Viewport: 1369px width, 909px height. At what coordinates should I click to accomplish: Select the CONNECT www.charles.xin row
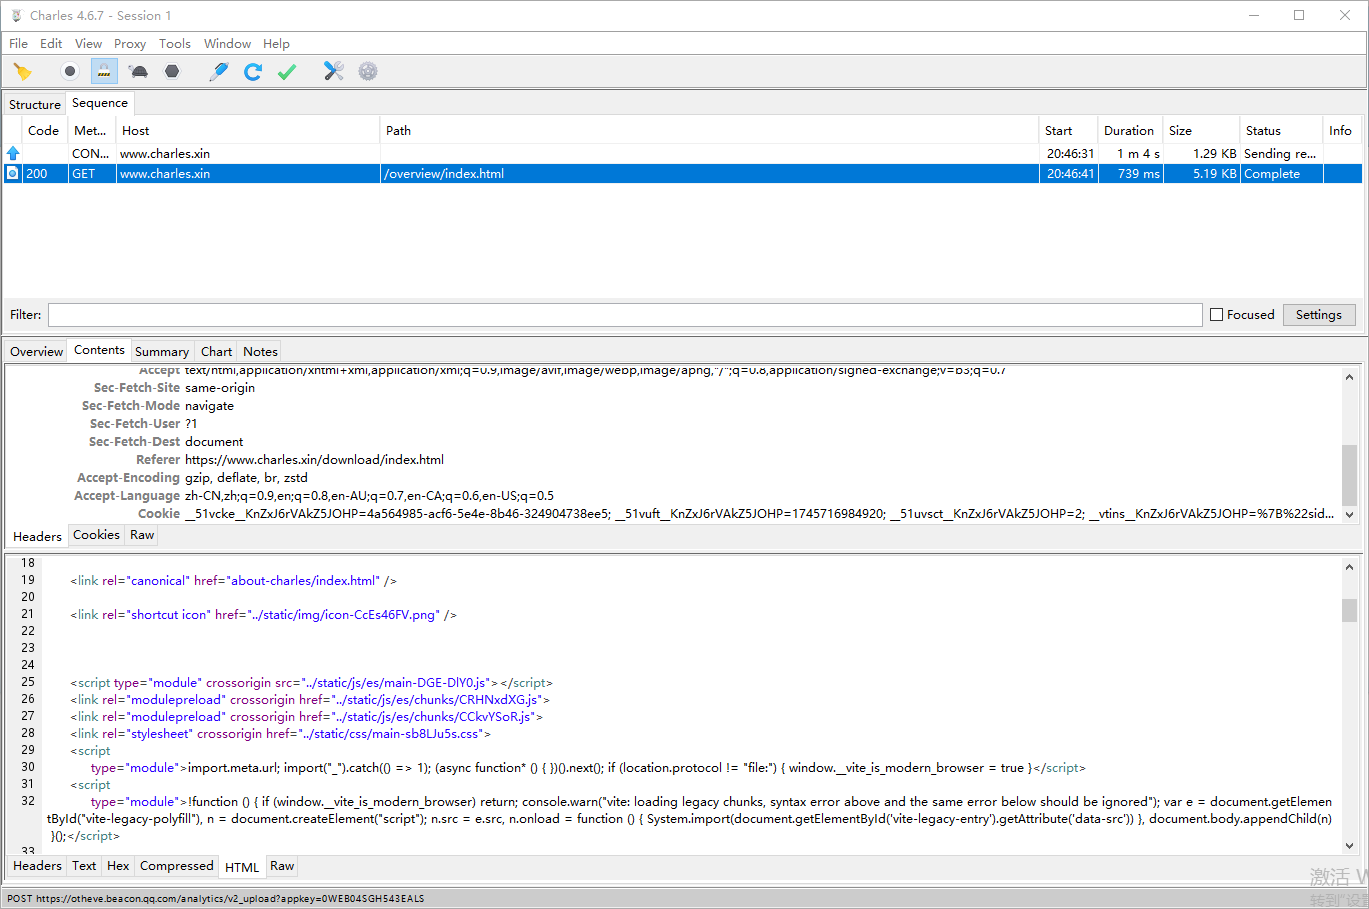coord(683,153)
